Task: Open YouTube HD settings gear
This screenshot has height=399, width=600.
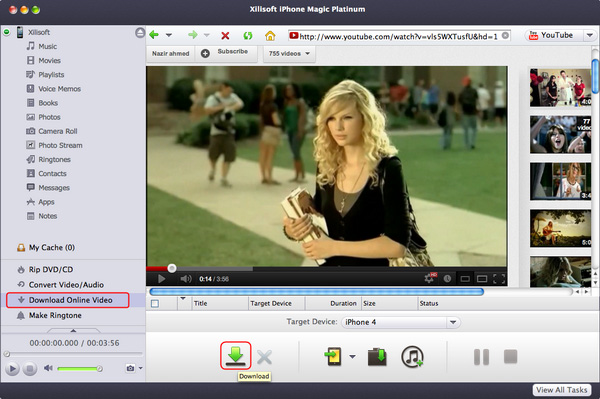Action: (x=430, y=278)
